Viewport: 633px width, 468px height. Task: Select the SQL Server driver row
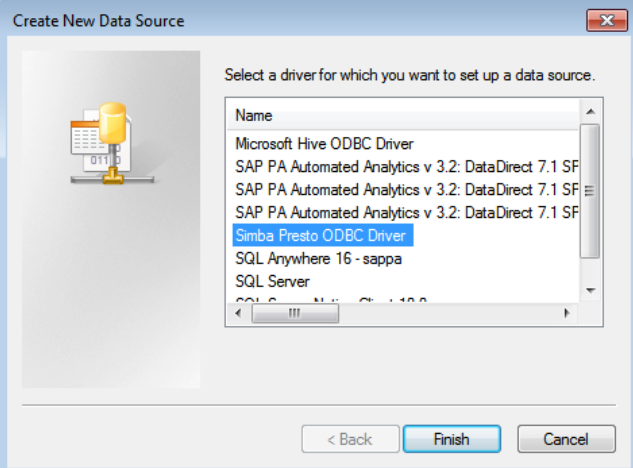tap(272, 281)
